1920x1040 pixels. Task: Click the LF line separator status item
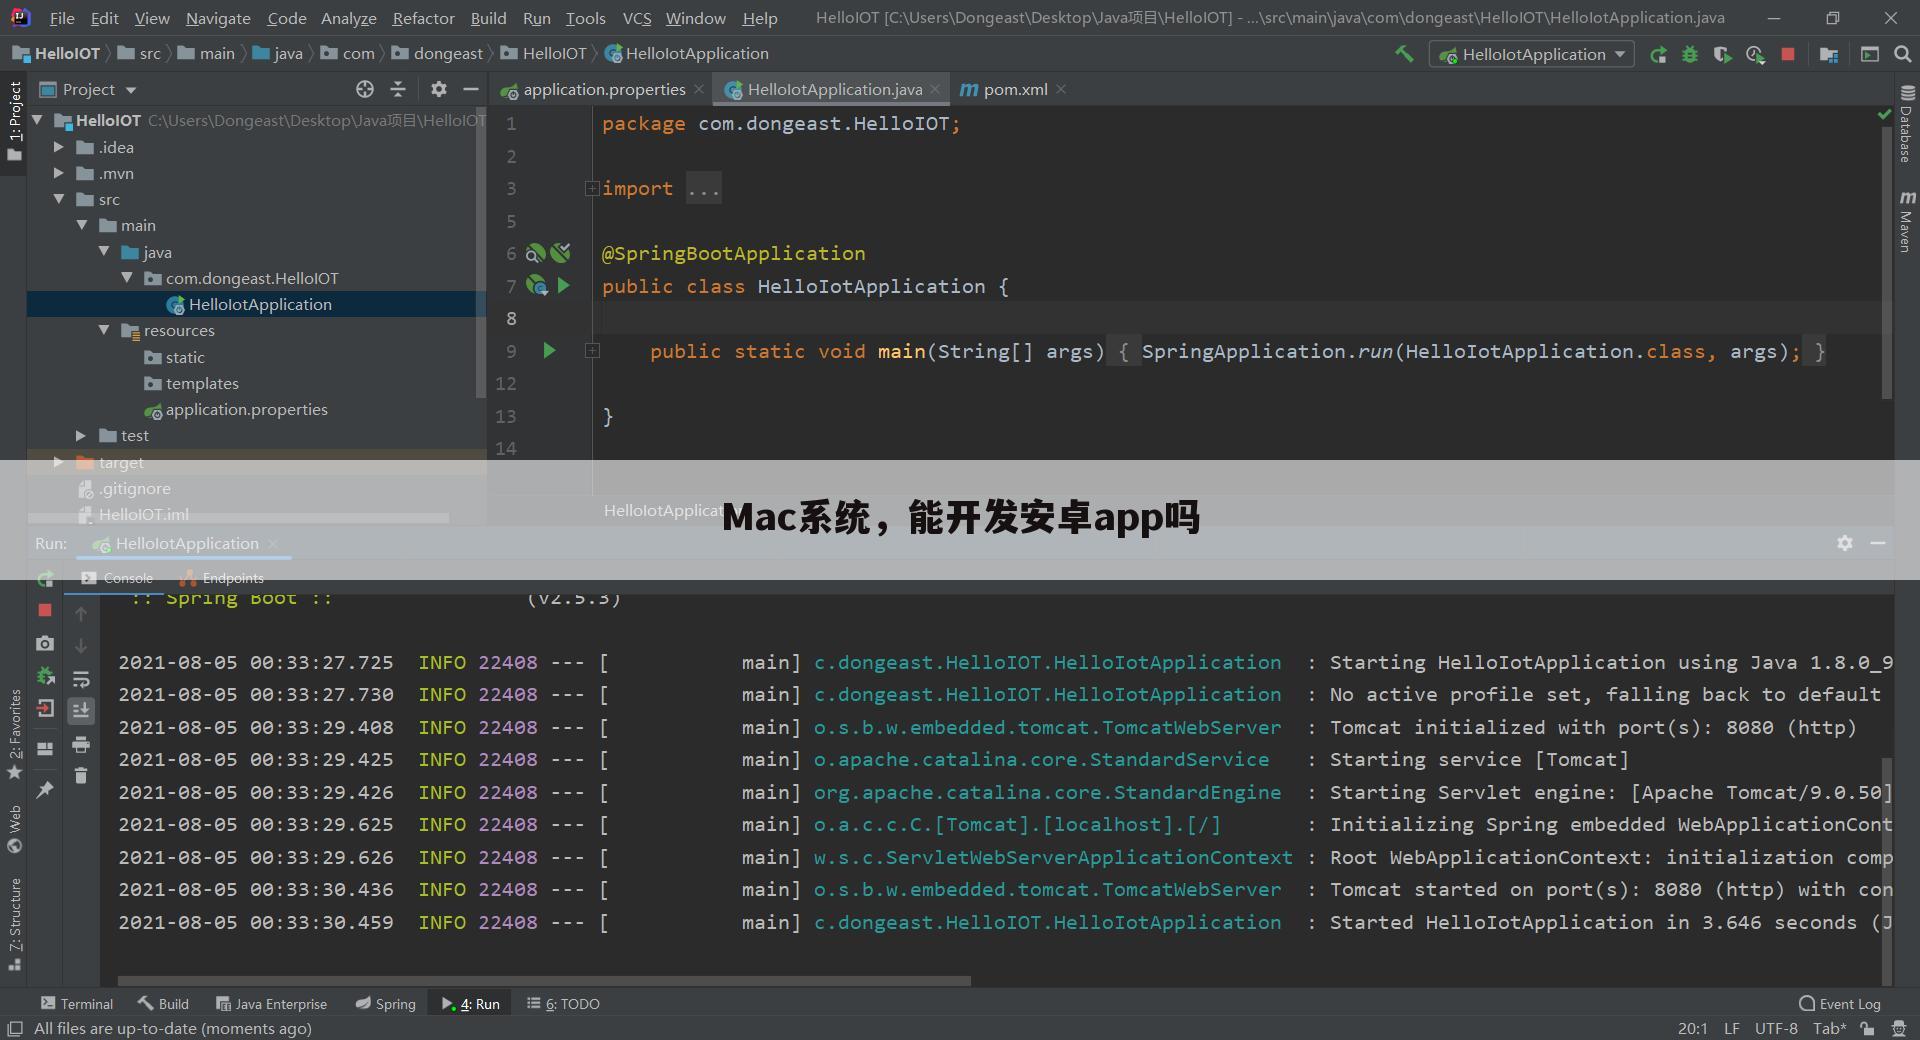pos(1731,1029)
